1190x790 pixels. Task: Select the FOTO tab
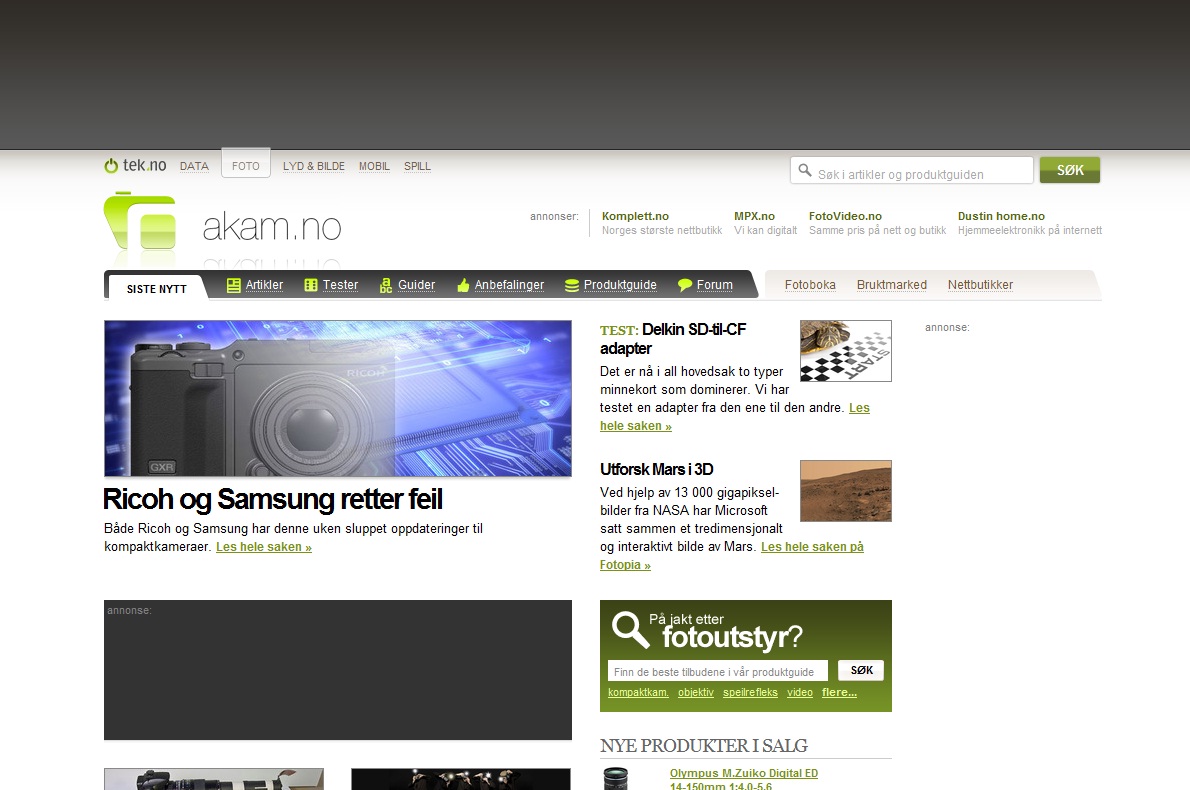(246, 163)
